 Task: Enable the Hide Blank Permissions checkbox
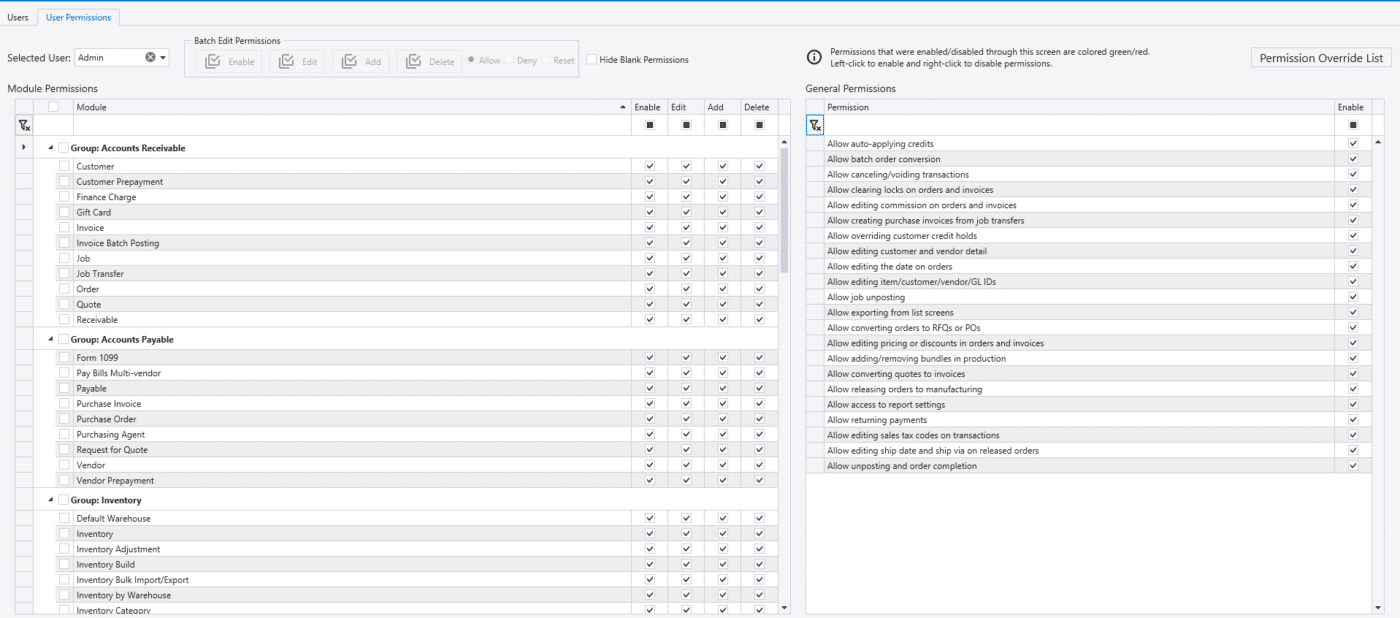coord(591,59)
